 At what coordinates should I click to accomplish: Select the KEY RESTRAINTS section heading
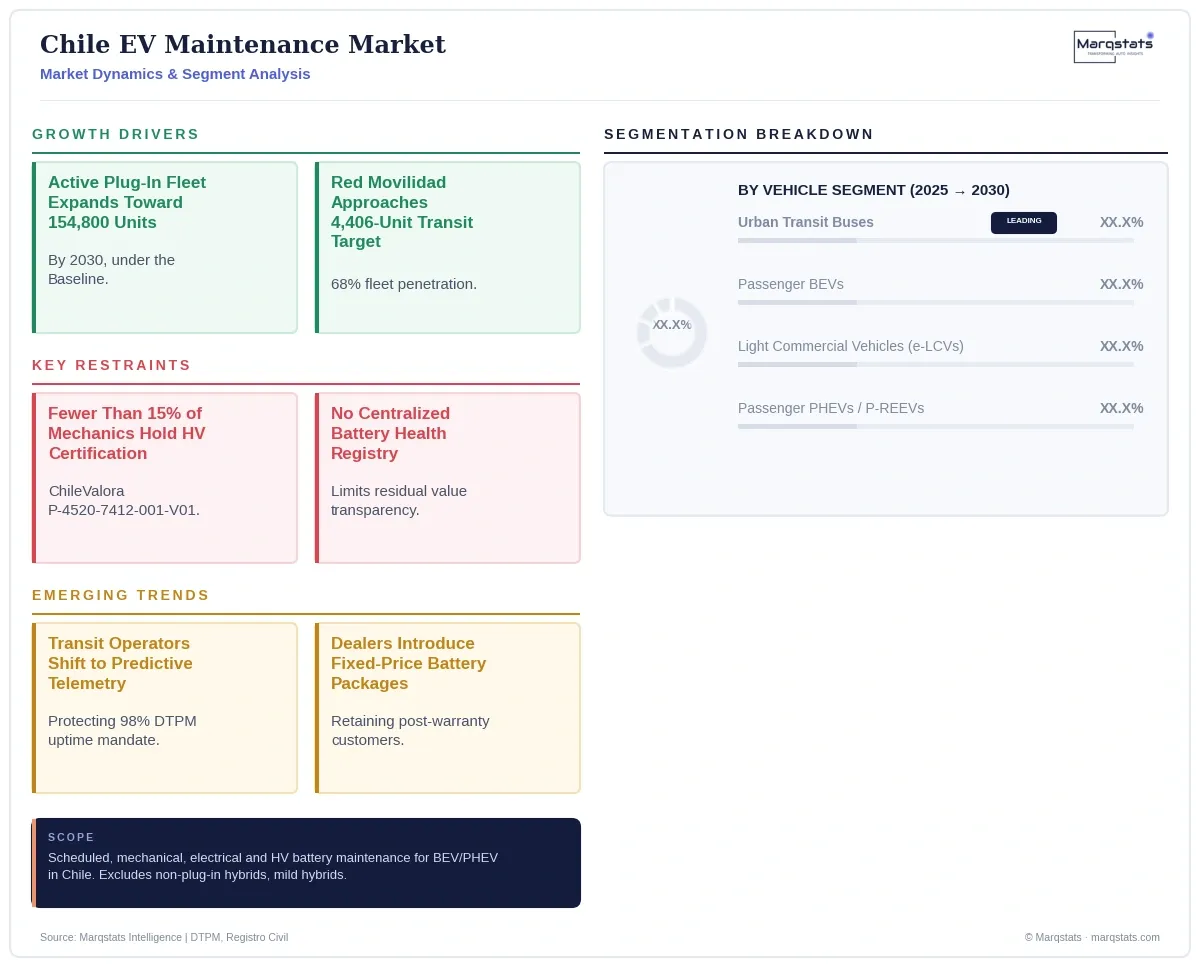tap(112, 365)
